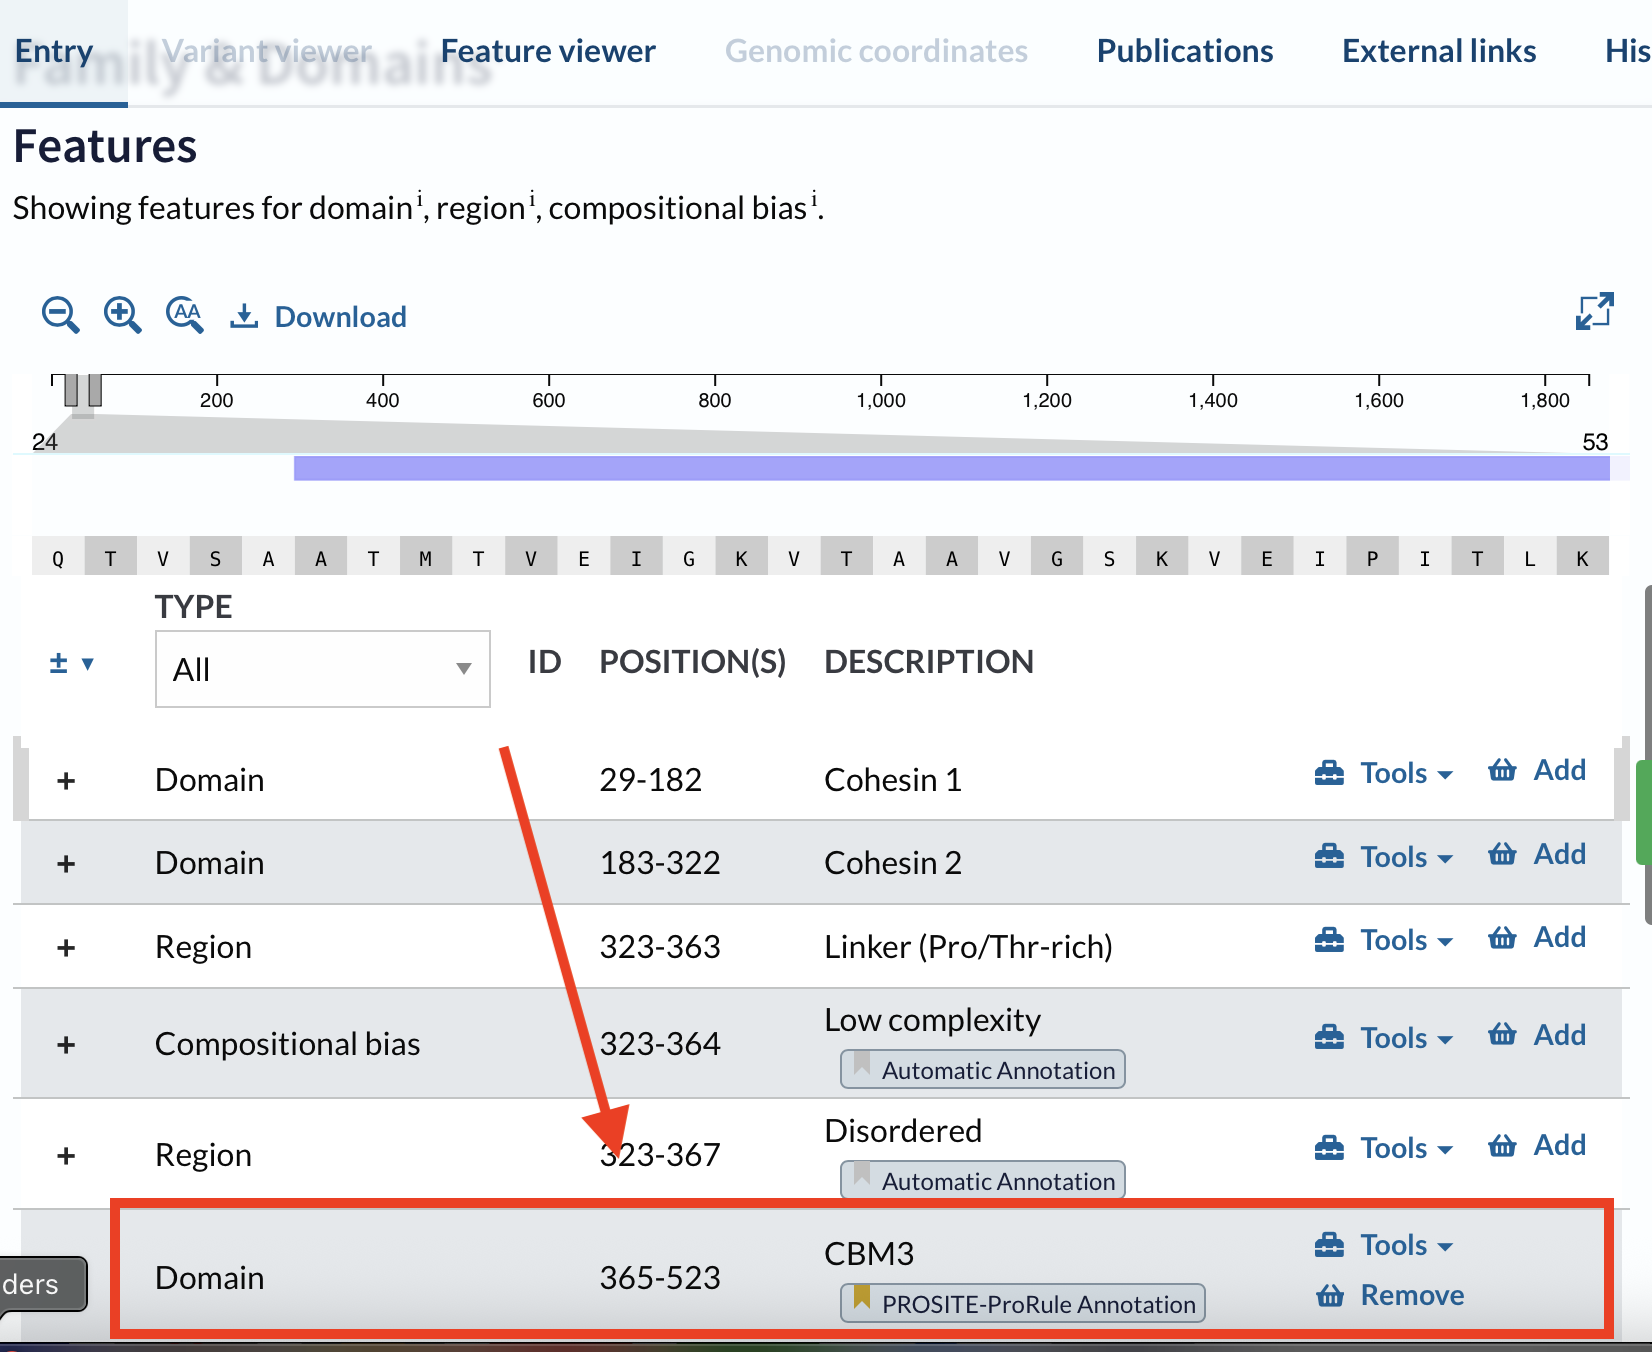Click the Download icon above the ruler
1652x1352 pixels.
pyautogui.click(x=243, y=315)
